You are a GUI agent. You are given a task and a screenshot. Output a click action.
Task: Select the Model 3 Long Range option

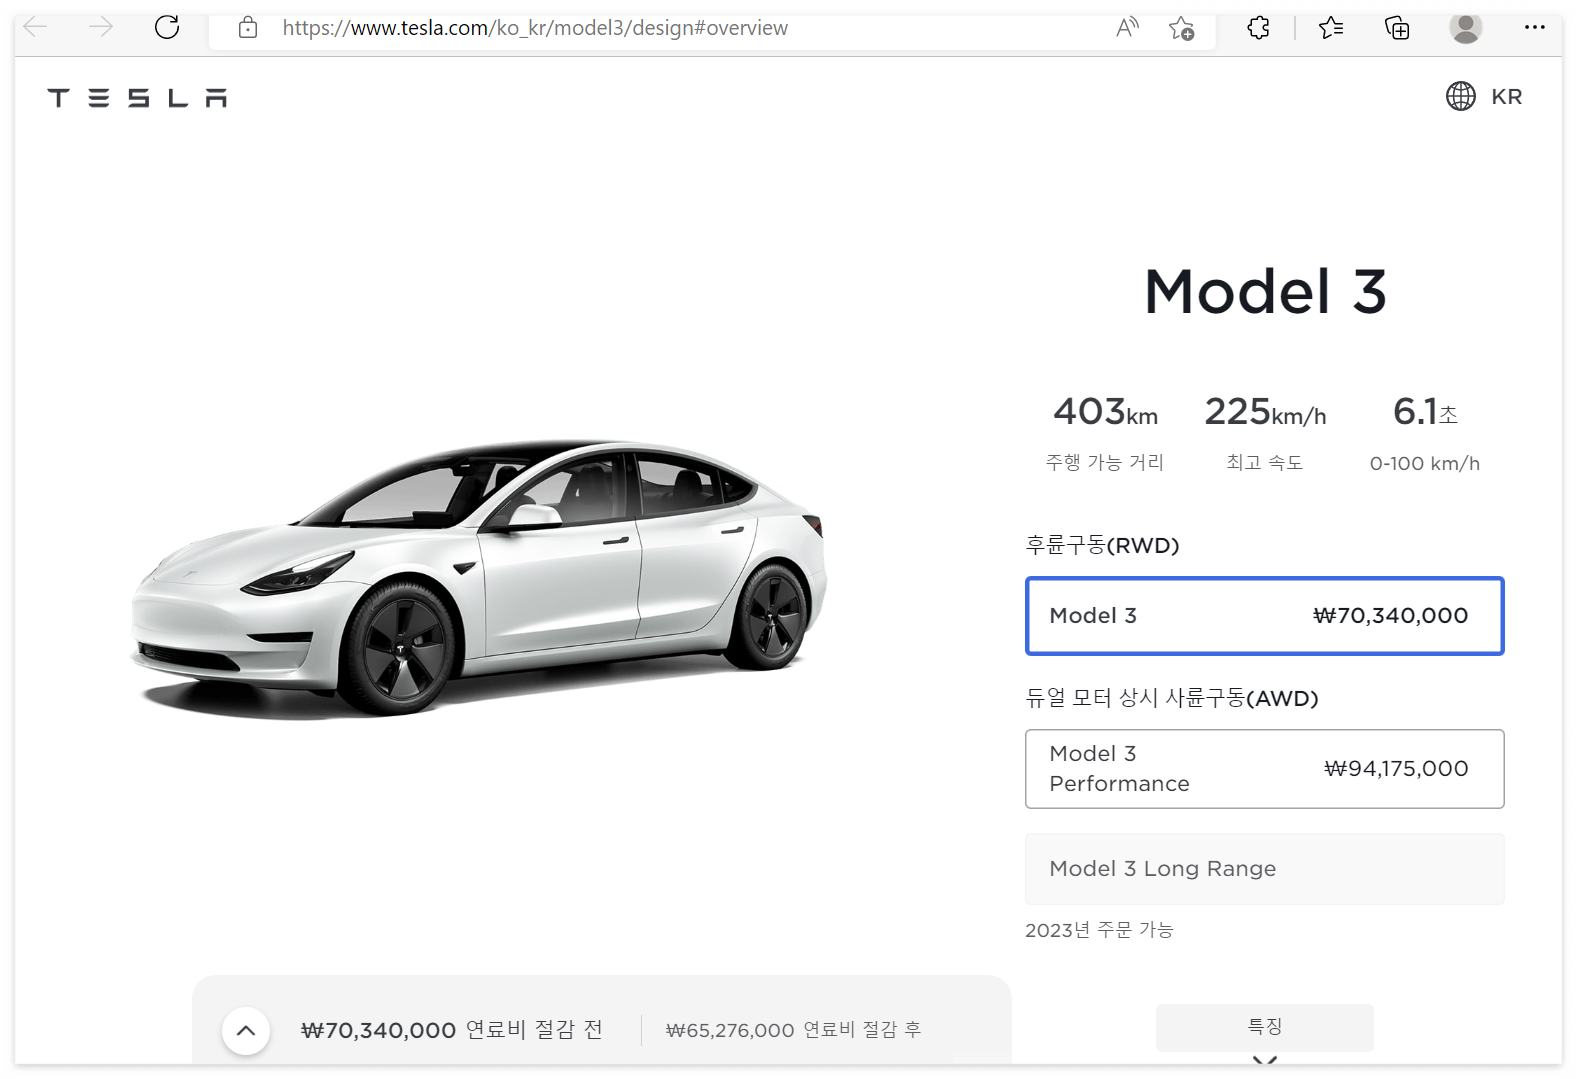(x=1264, y=869)
